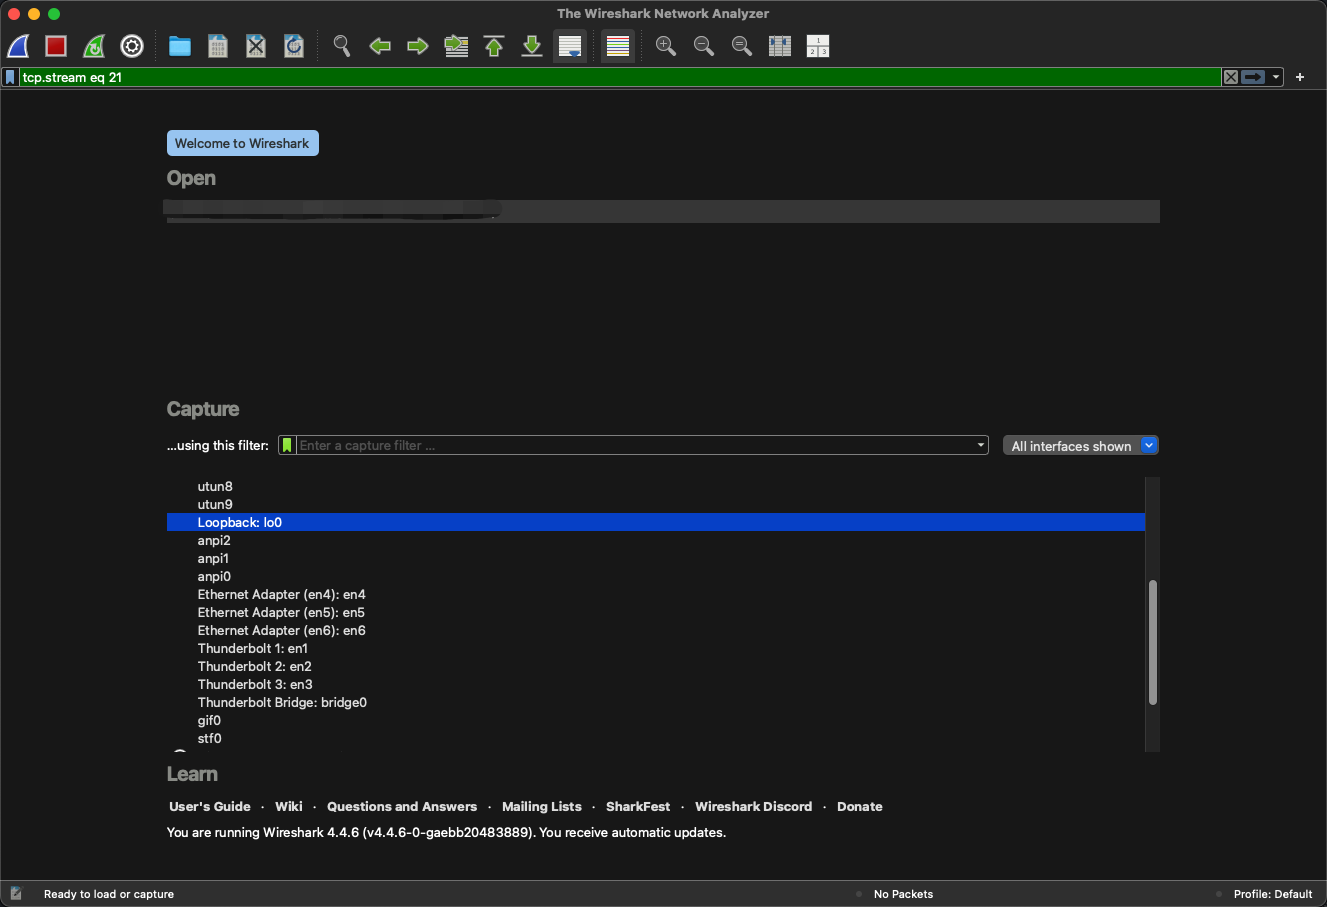
Task: Apply the display filter arrow button
Action: point(1253,77)
